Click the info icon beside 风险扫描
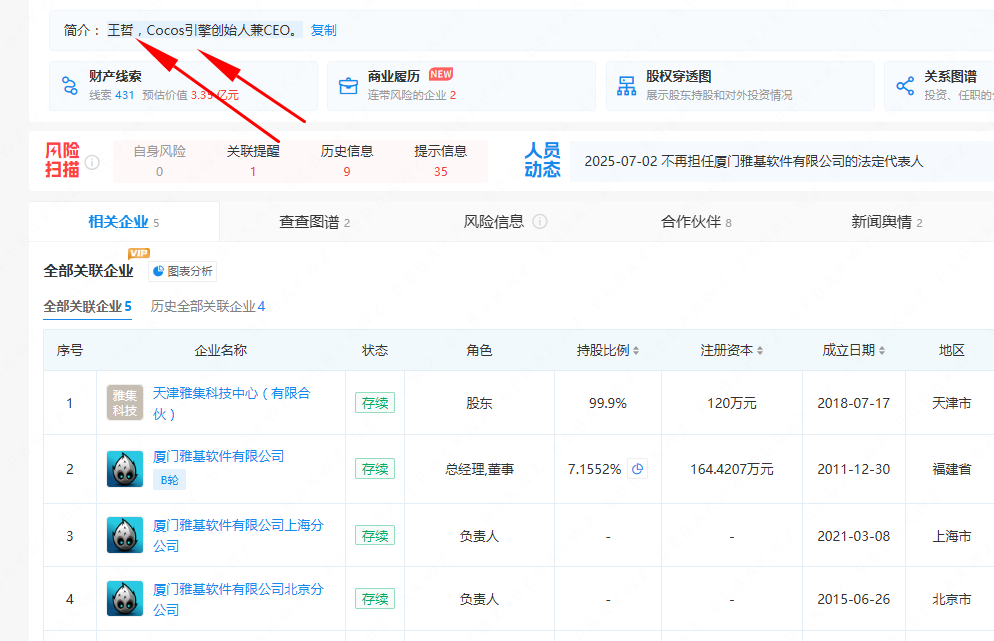The width and height of the screenshot is (994, 641). 92,162
